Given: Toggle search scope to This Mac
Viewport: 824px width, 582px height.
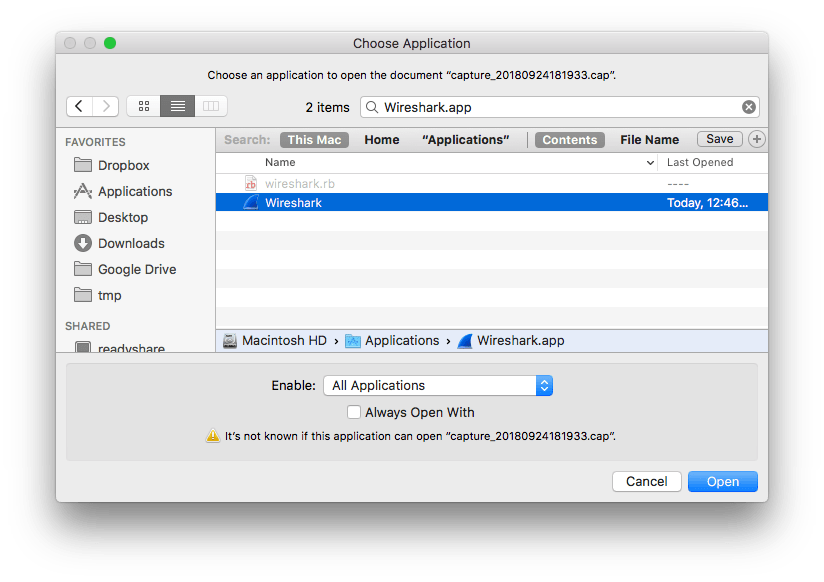Looking at the screenshot, I should click(x=314, y=140).
